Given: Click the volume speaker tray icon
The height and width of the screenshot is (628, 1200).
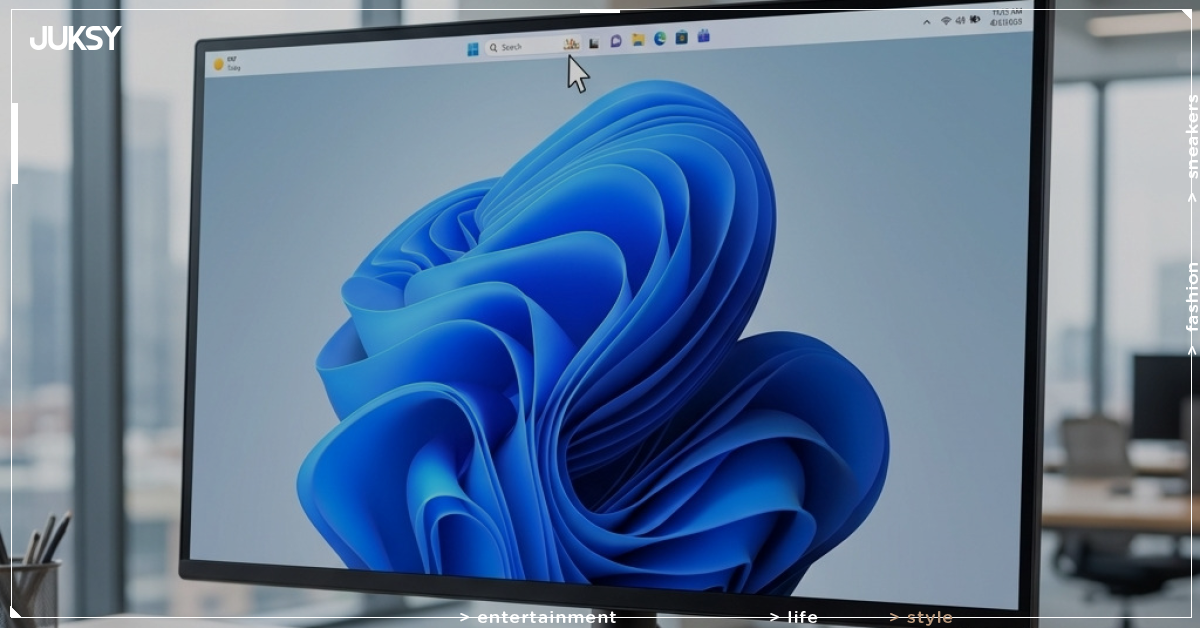Looking at the screenshot, I should click(x=960, y=20).
